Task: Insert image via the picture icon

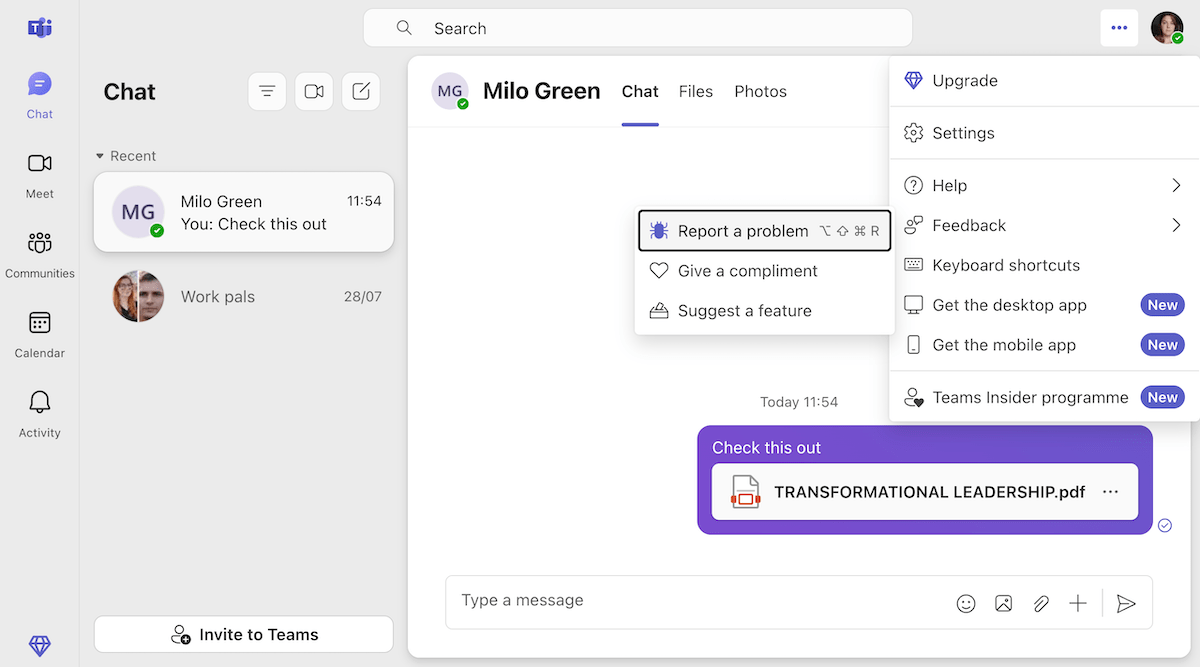Action: click(1003, 603)
